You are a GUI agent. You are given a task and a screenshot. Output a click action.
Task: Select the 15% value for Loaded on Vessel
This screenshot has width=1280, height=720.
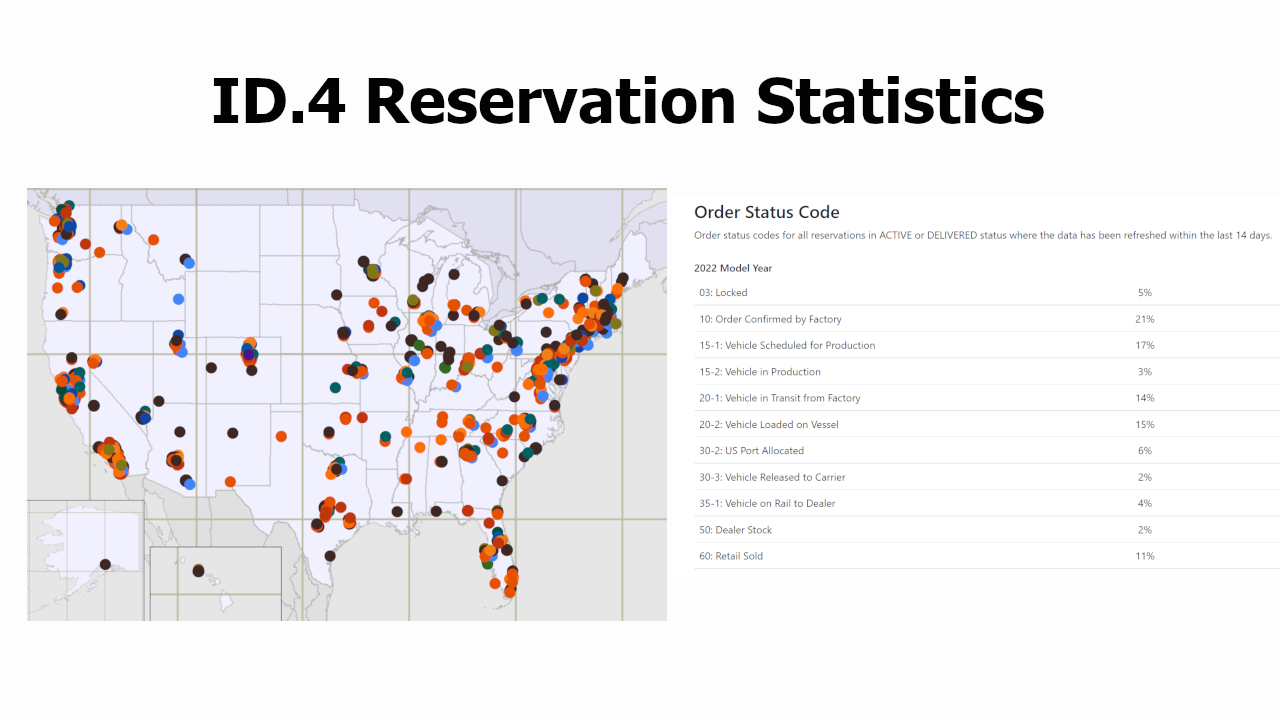tap(1145, 425)
